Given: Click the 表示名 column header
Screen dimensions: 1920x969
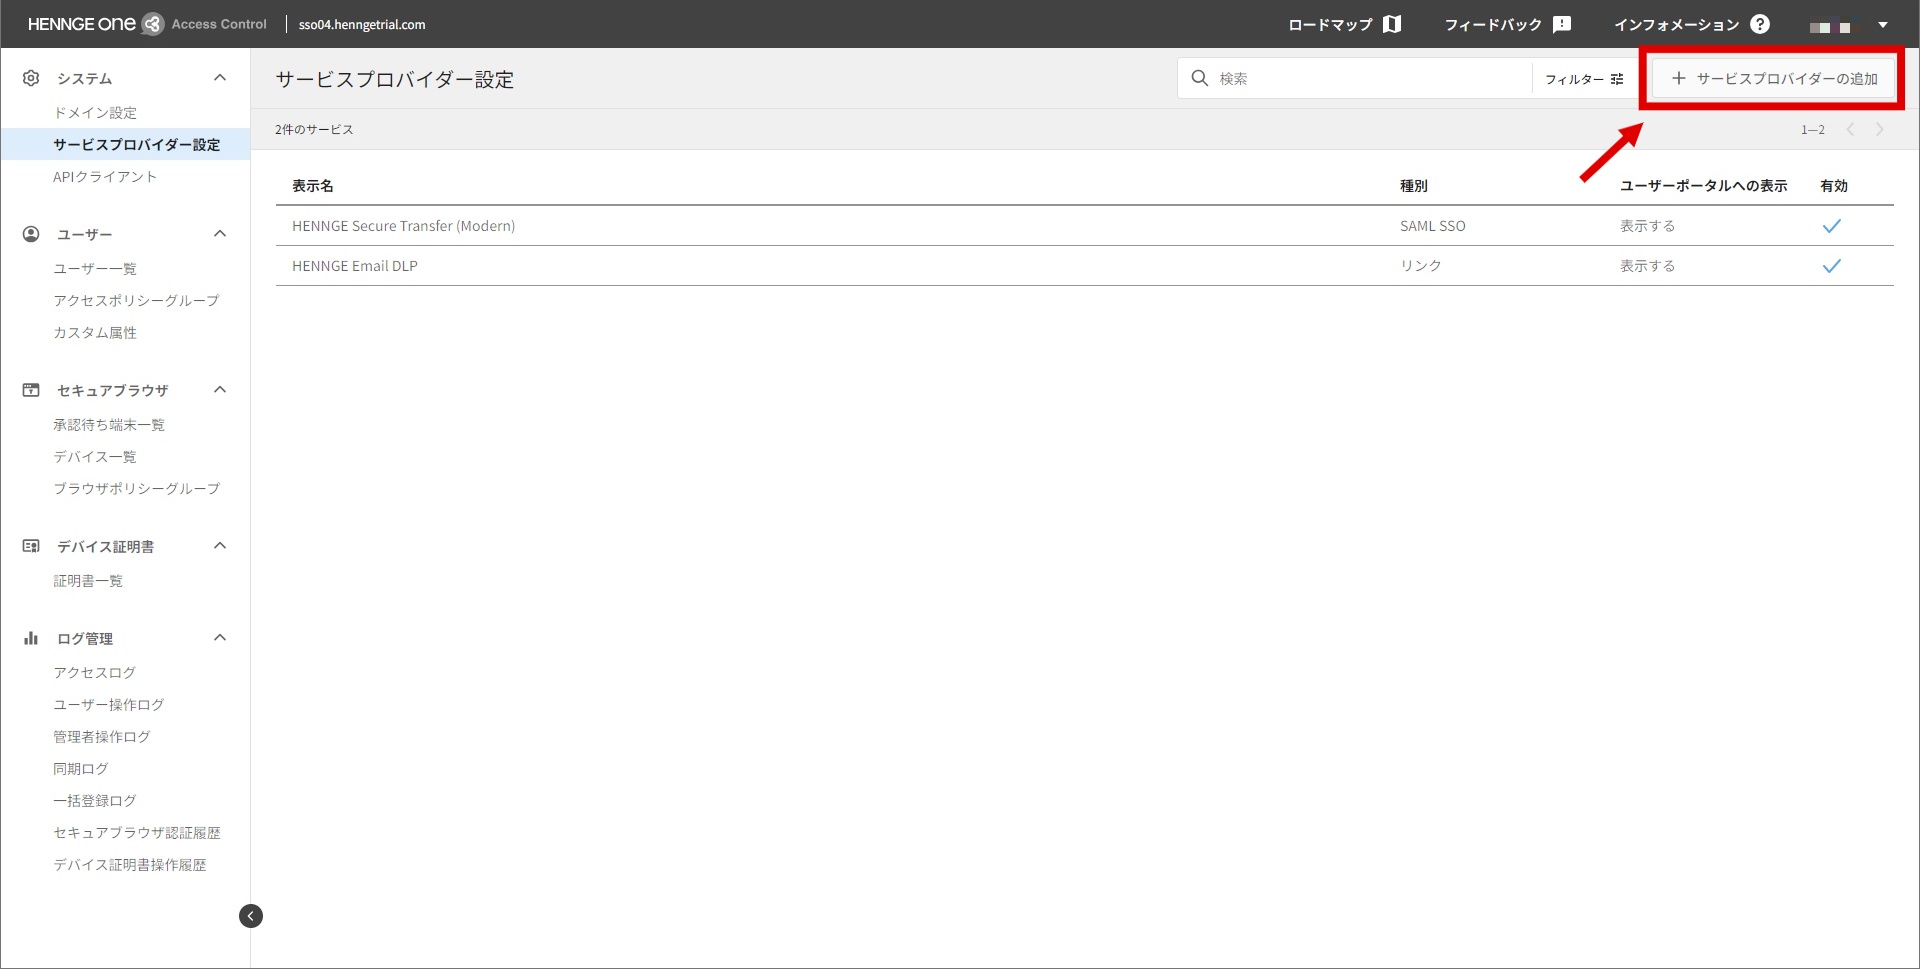Looking at the screenshot, I should 313,186.
